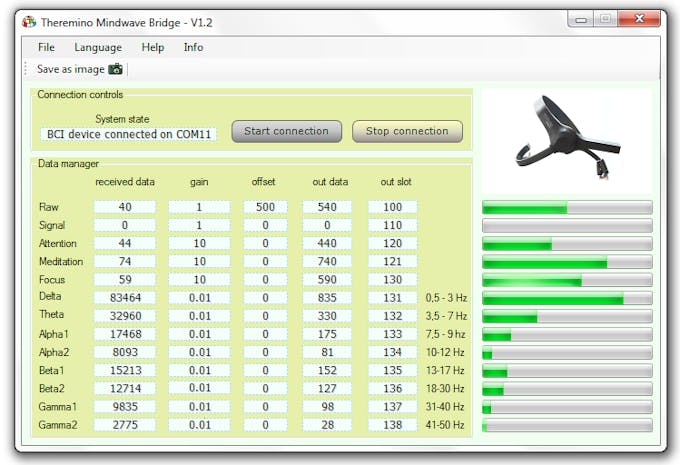
Task: Click the Focus level progress bar
Action: (x=567, y=280)
